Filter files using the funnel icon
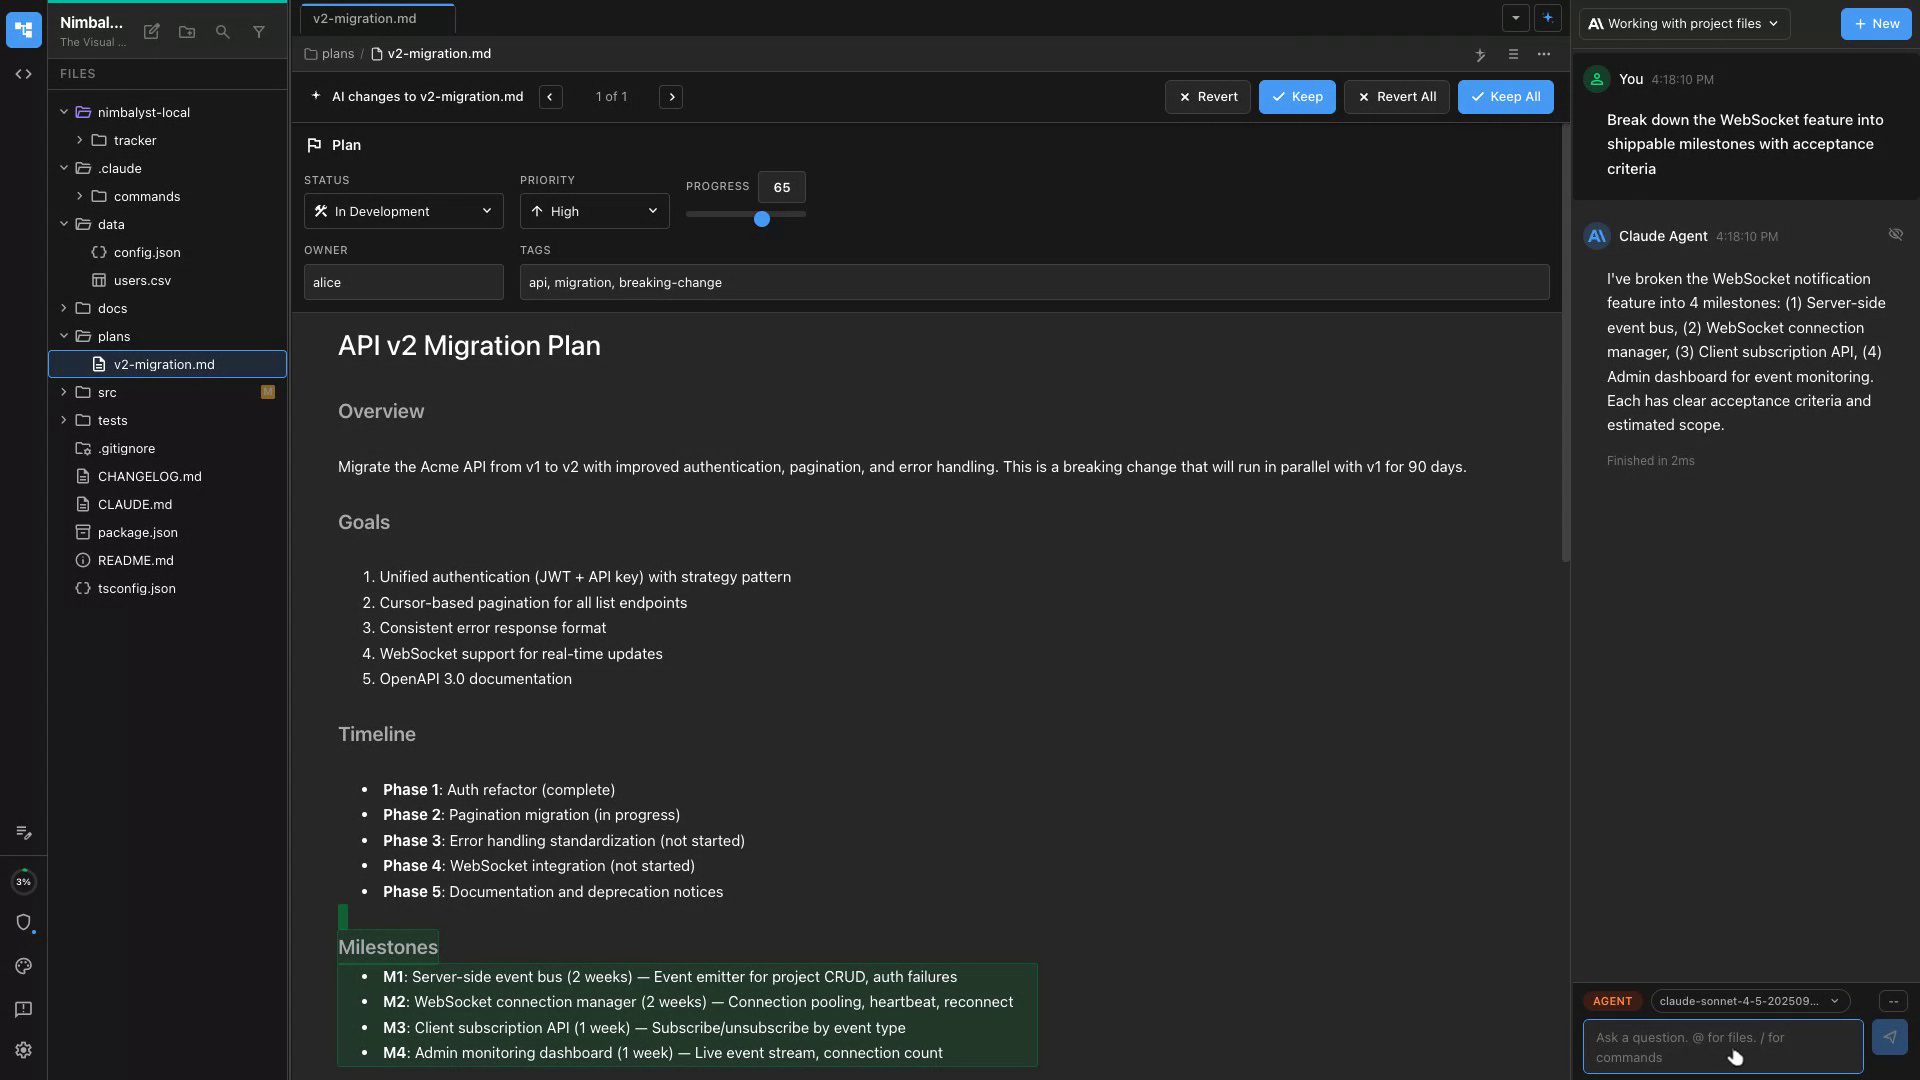The height and width of the screenshot is (1080, 1920). (259, 32)
